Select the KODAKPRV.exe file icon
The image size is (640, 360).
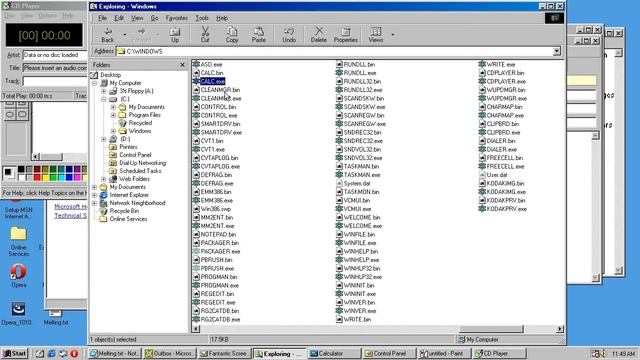pyautogui.click(x=482, y=209)
